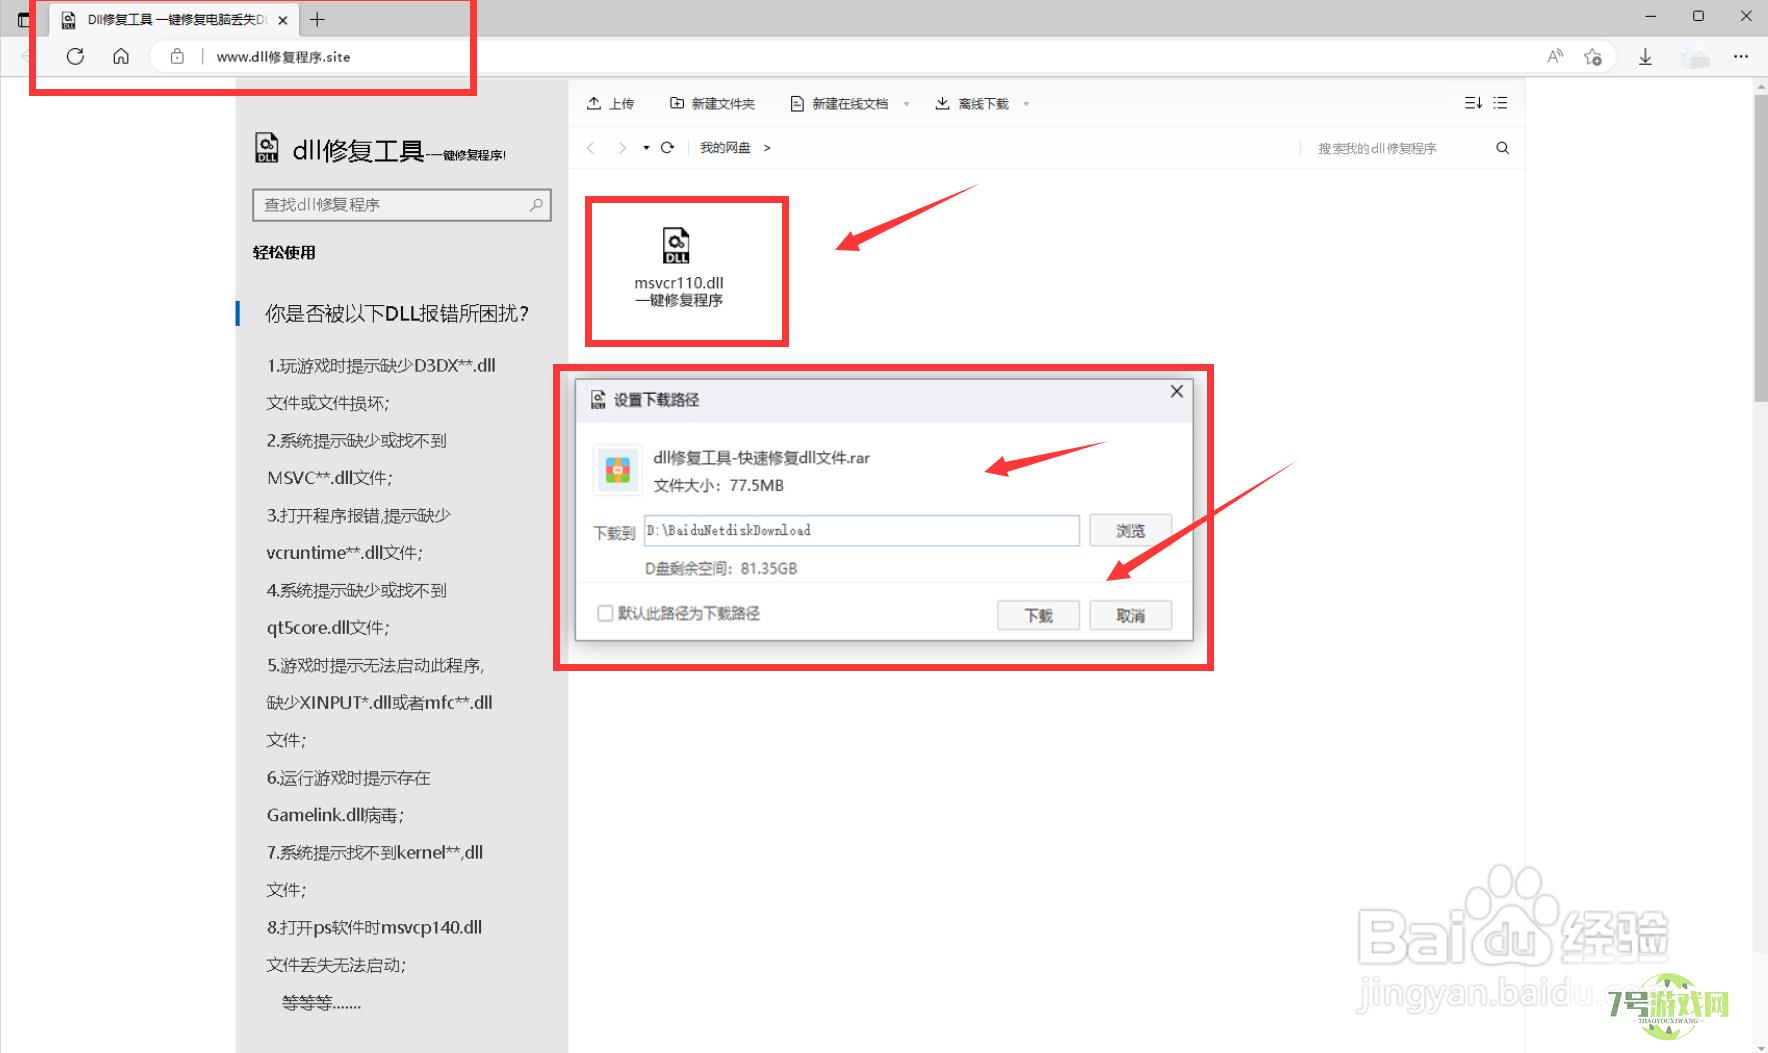The image size is (1768, 1053).
Task: Click 取消 button in dialog
Action: pos(1130,615)
